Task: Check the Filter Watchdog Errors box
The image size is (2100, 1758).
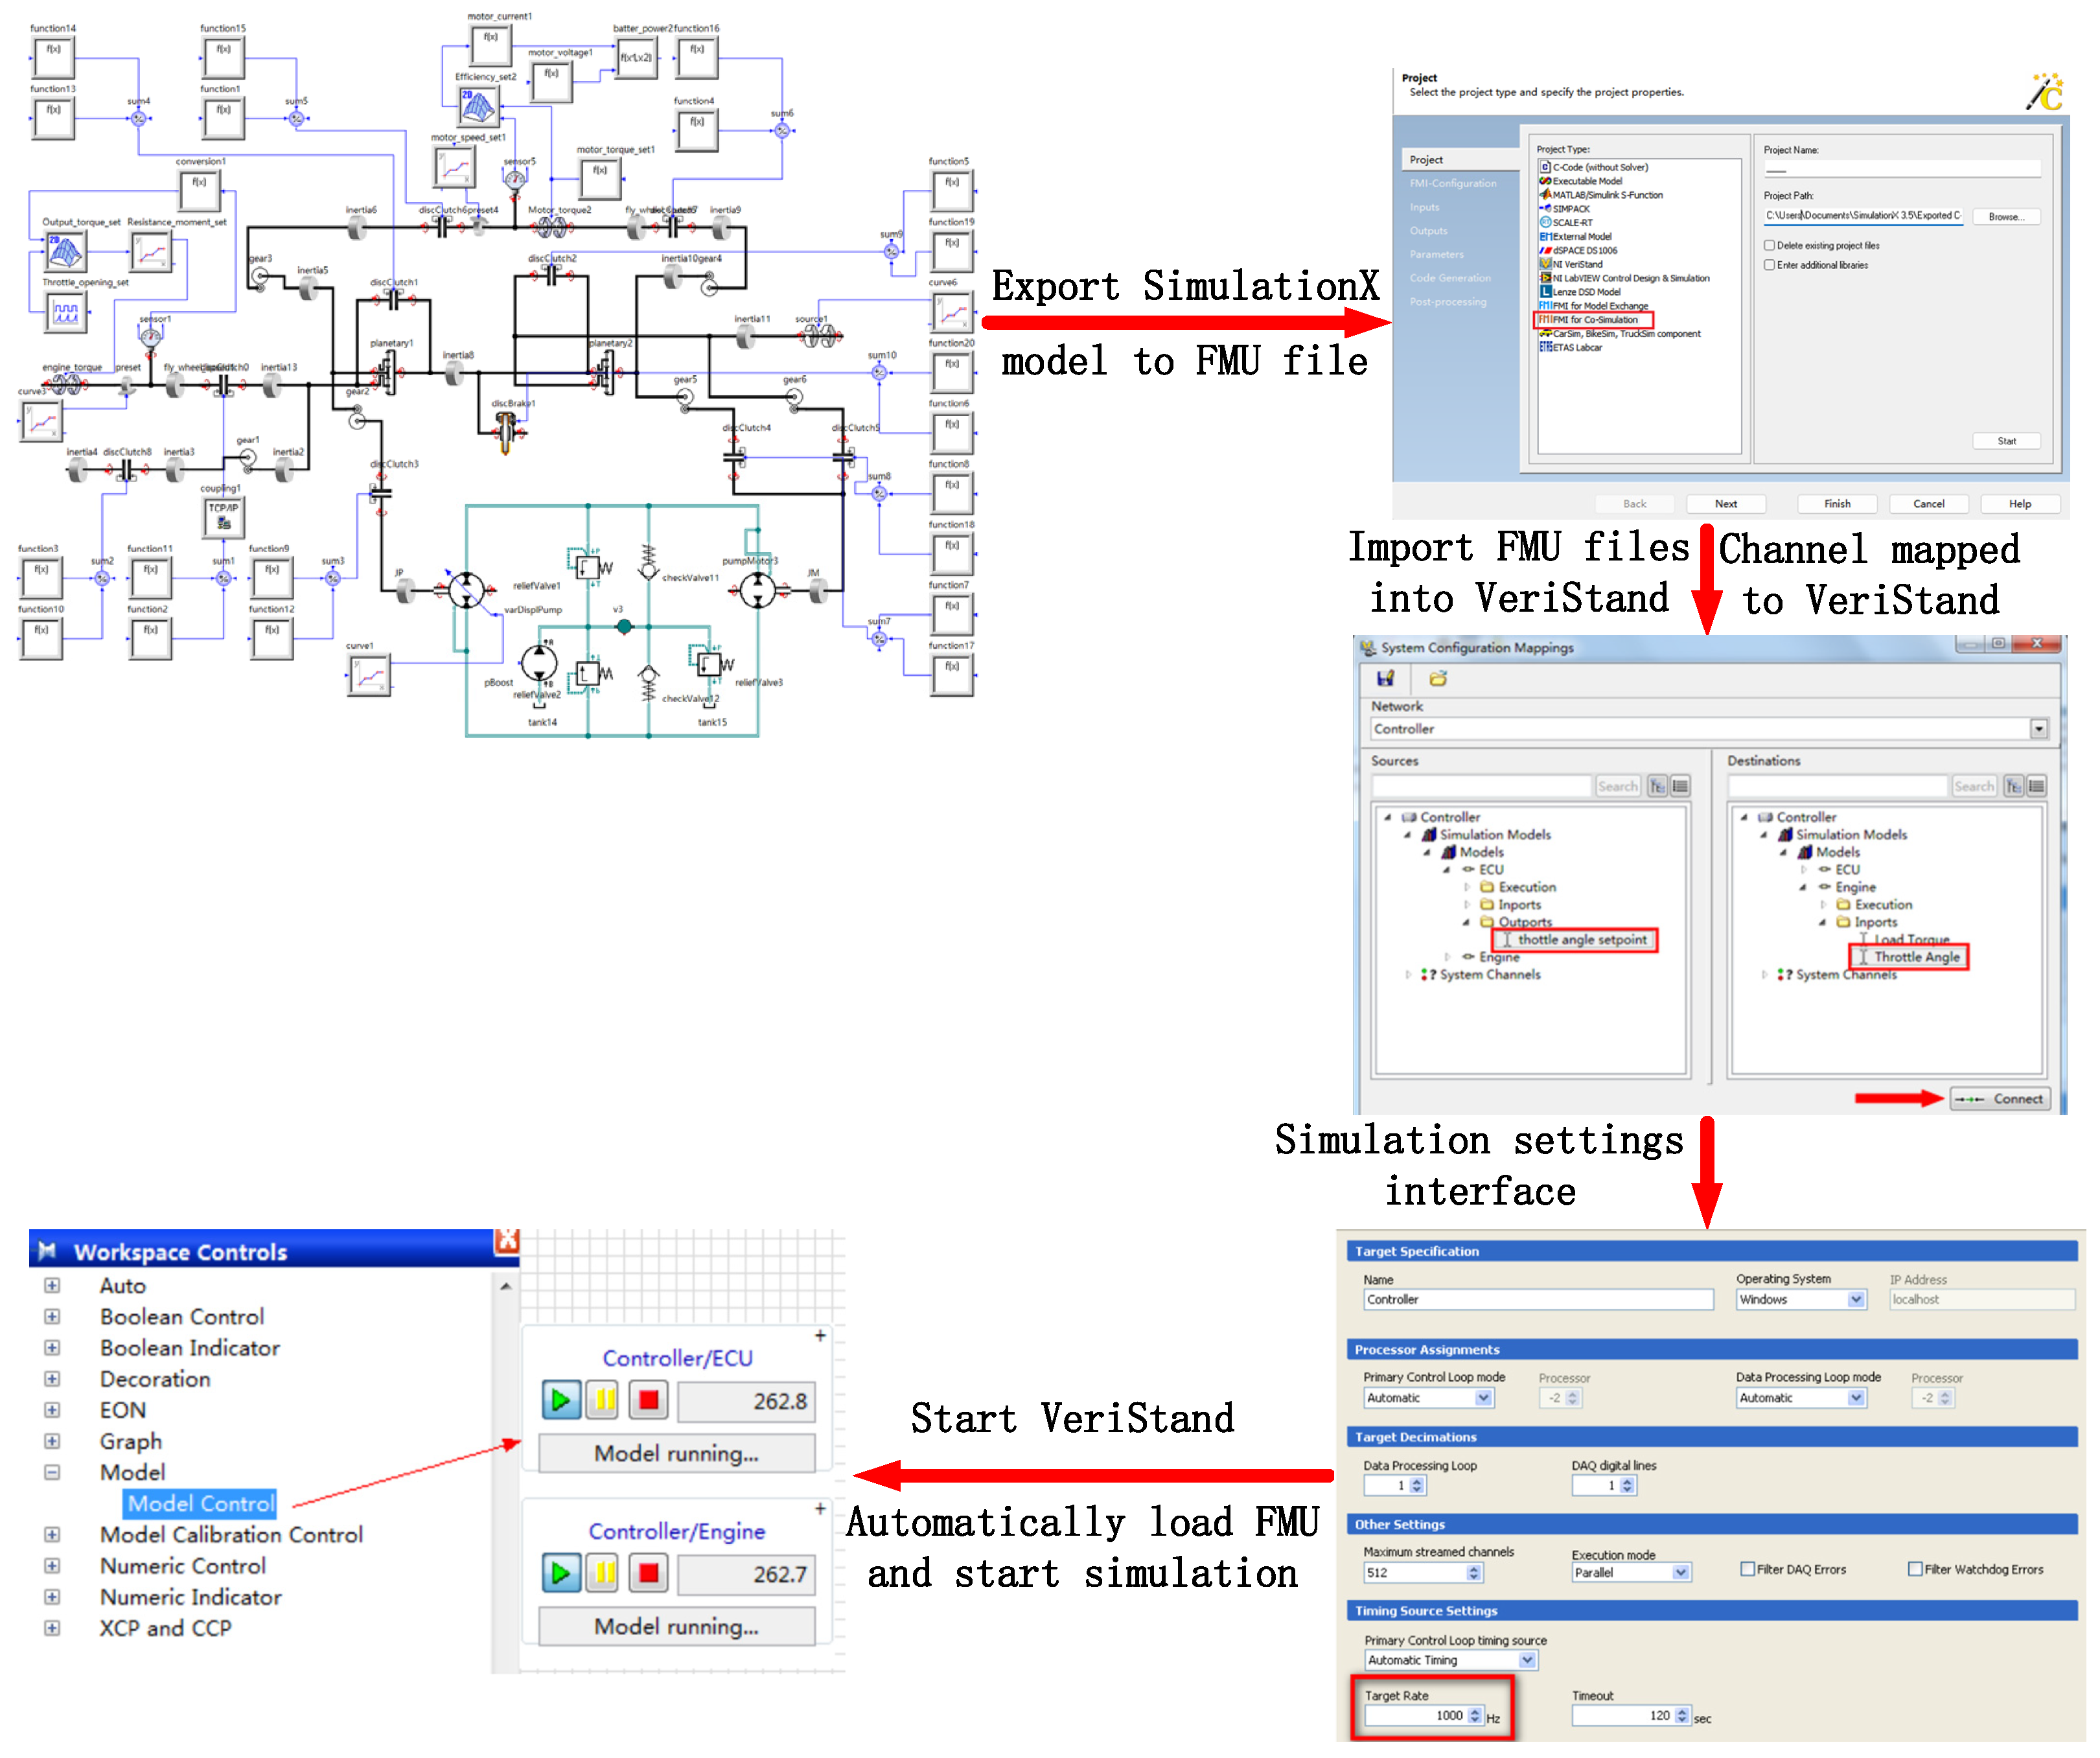Action: [x=1915, y=1569]
